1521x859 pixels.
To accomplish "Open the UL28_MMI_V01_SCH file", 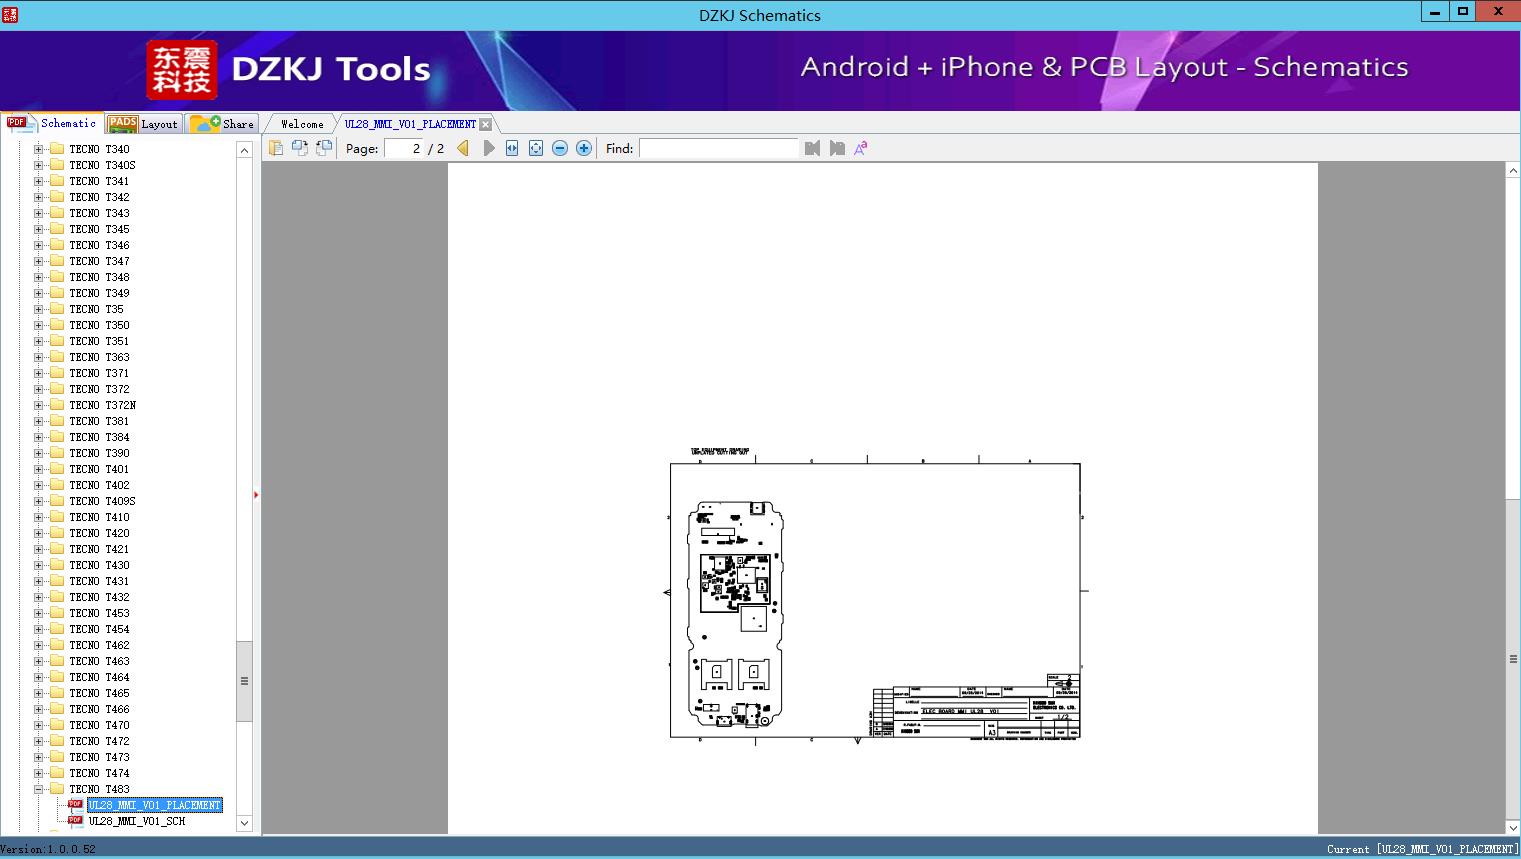I will [136, 821].
